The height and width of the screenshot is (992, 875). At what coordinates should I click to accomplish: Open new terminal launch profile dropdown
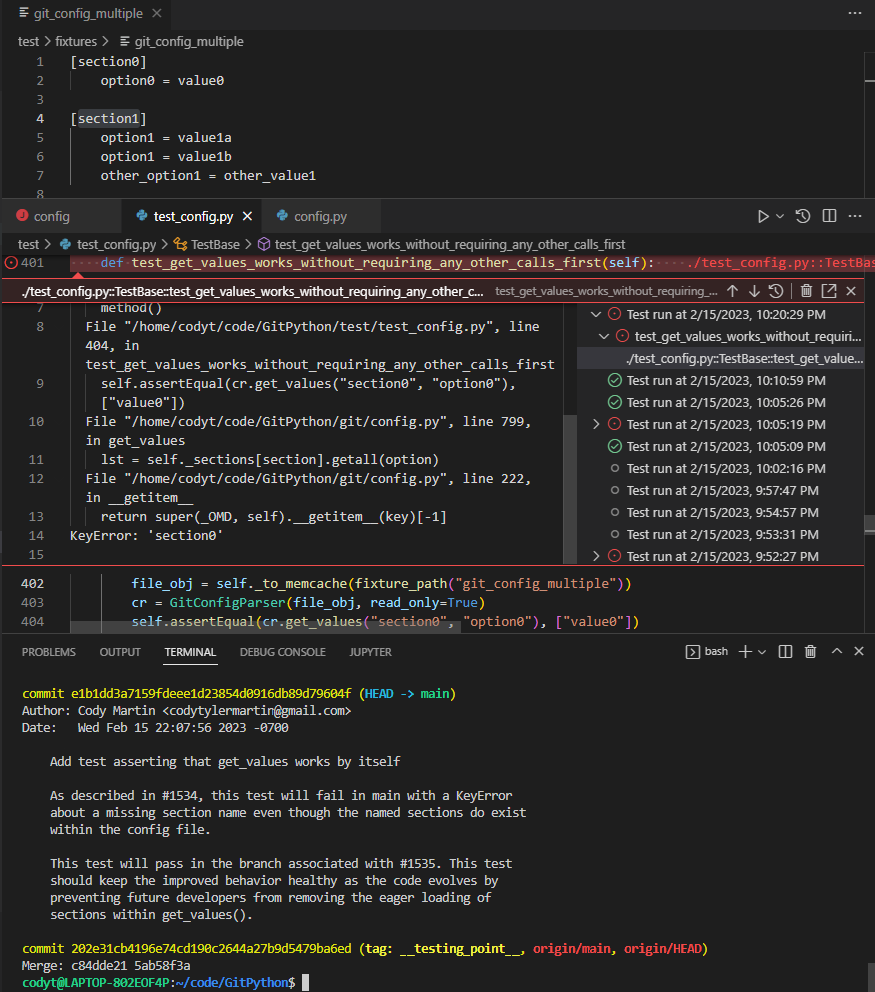click(762, 651)
